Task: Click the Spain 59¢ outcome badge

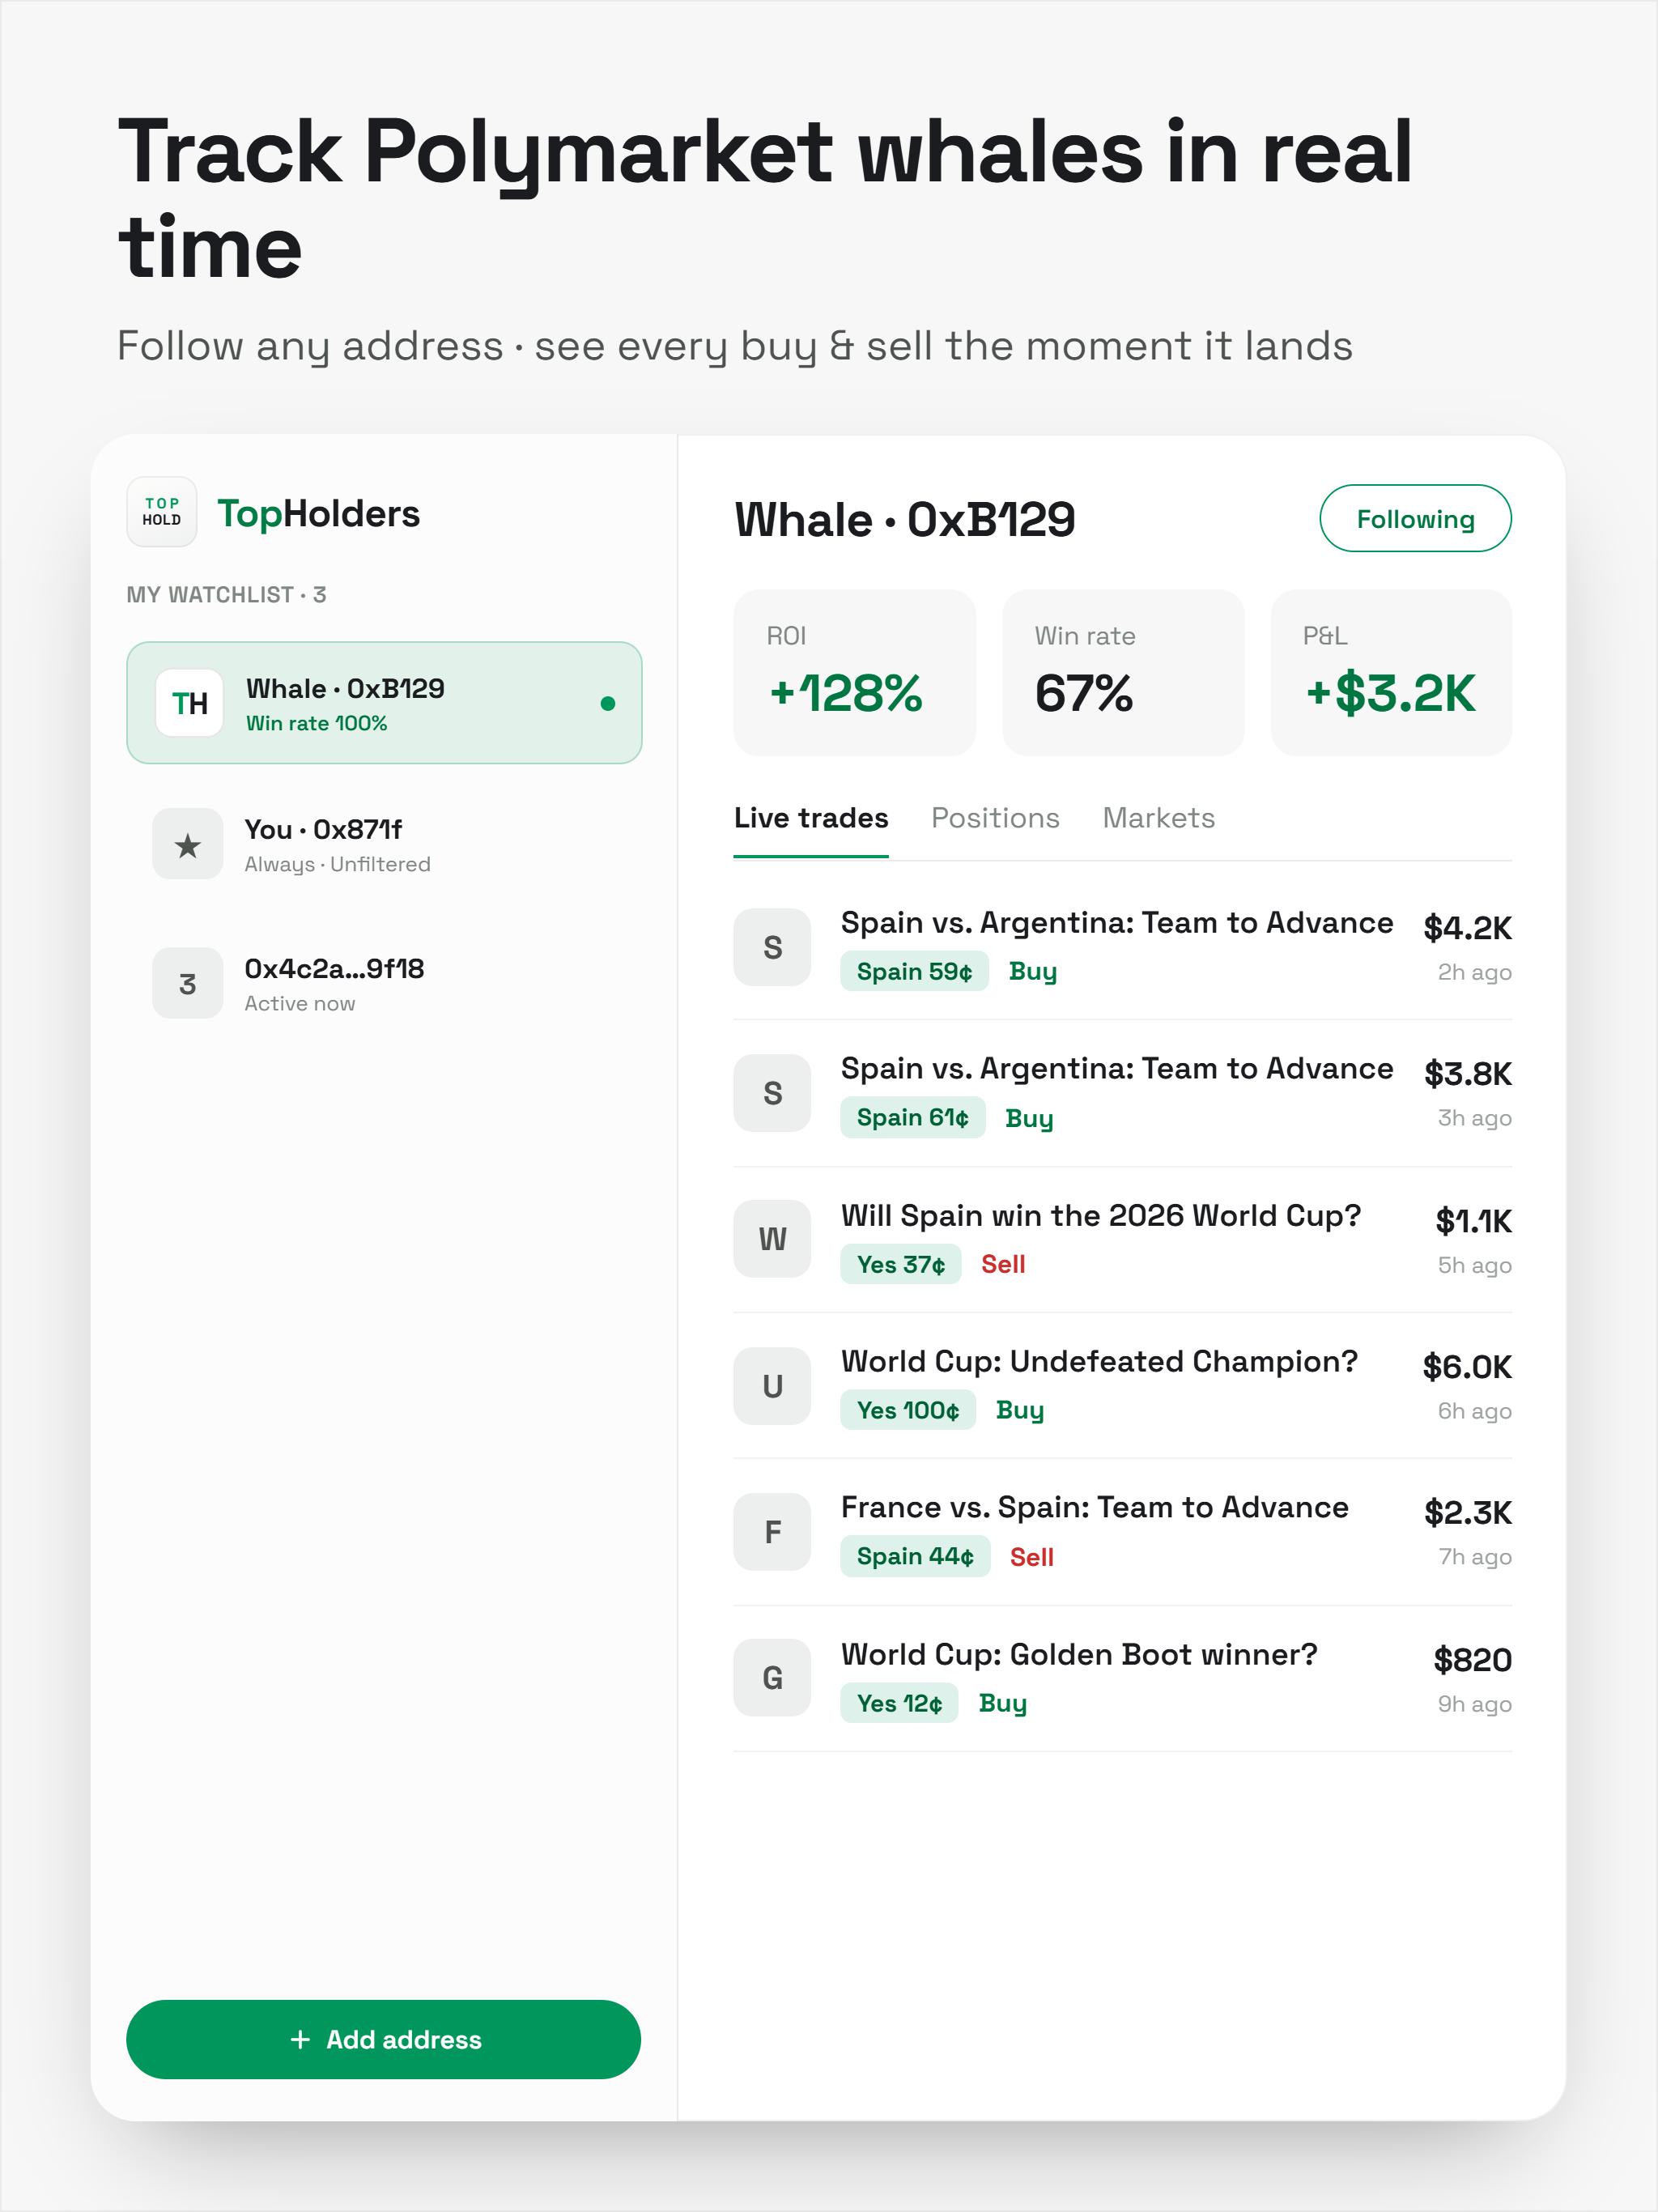Action: pos(914,971)
